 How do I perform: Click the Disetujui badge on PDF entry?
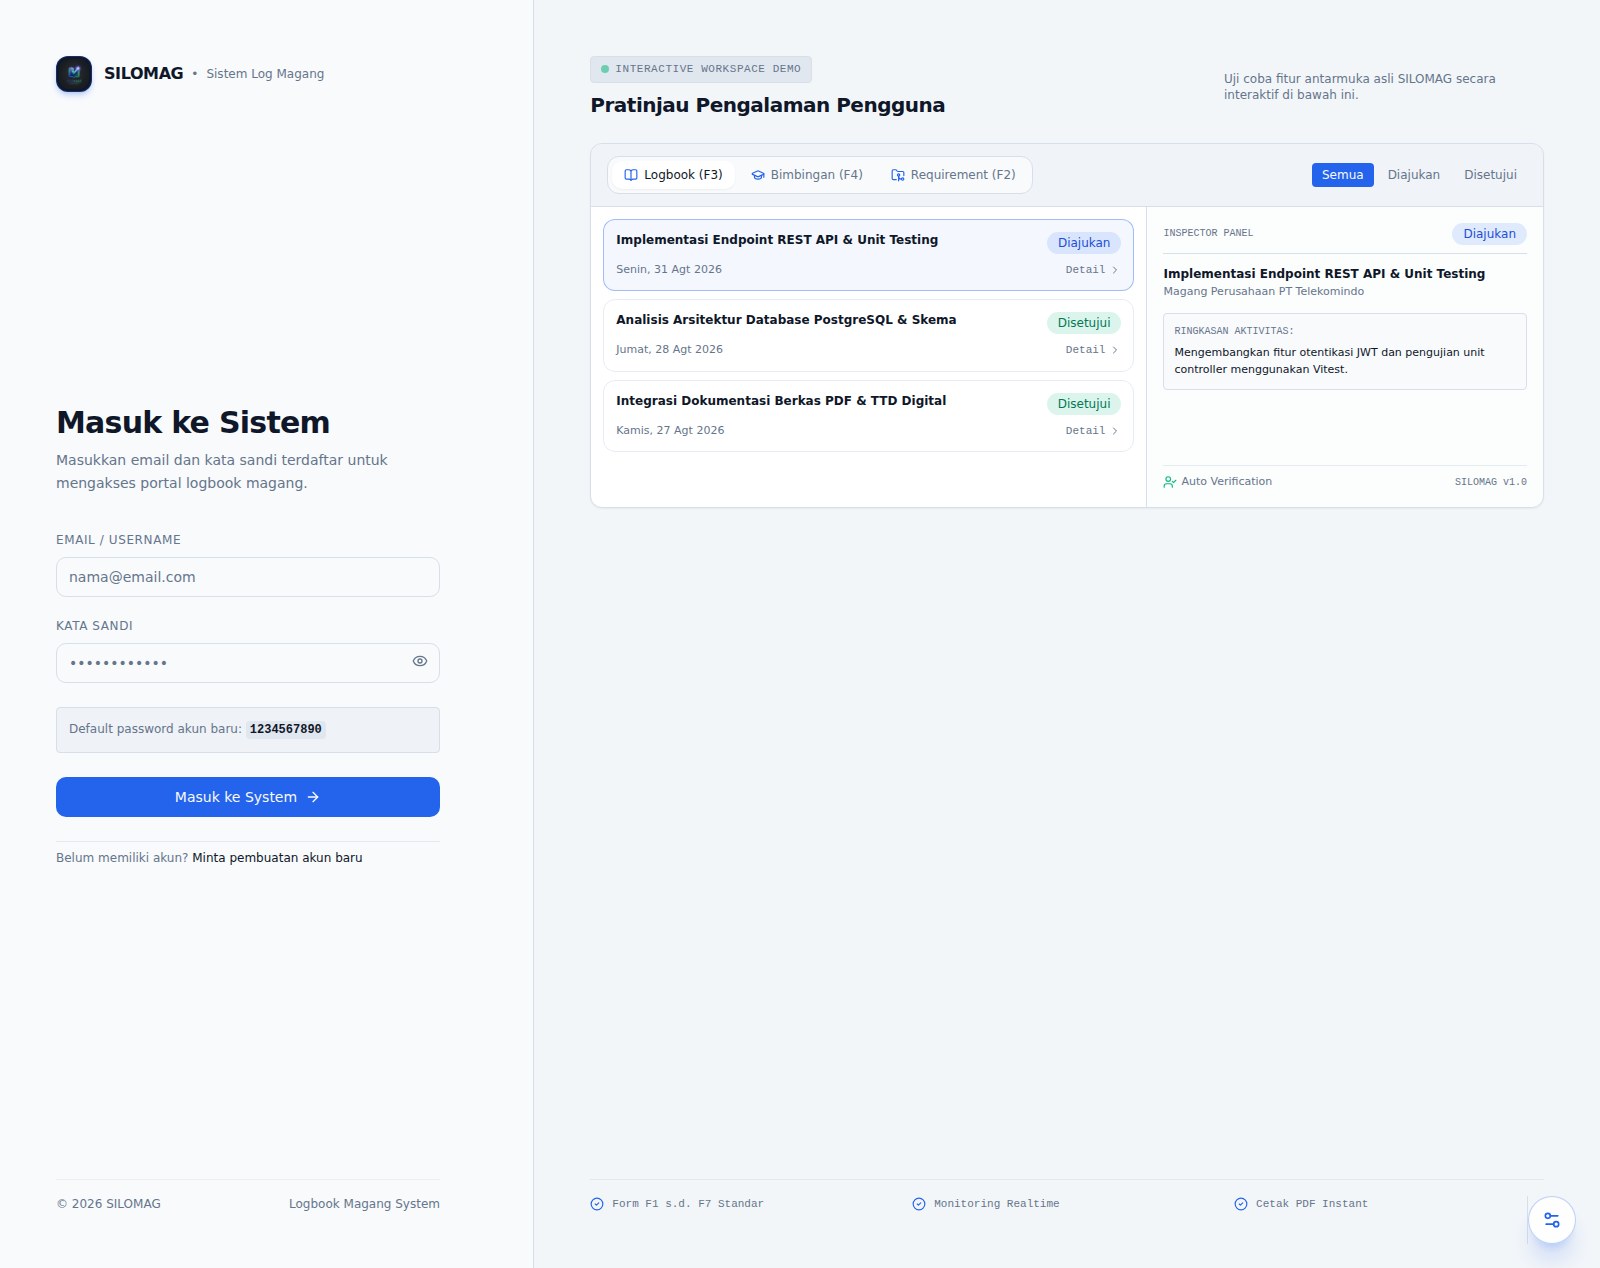tap(1084, 404)
